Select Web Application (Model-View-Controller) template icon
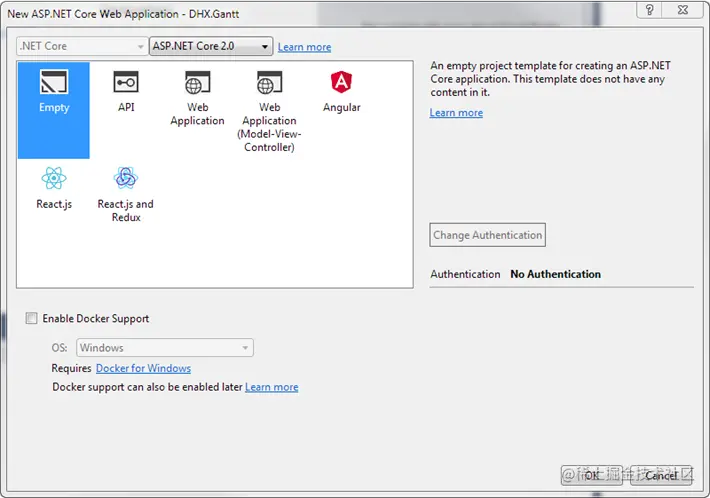710x498 pixels. [269, 82]
